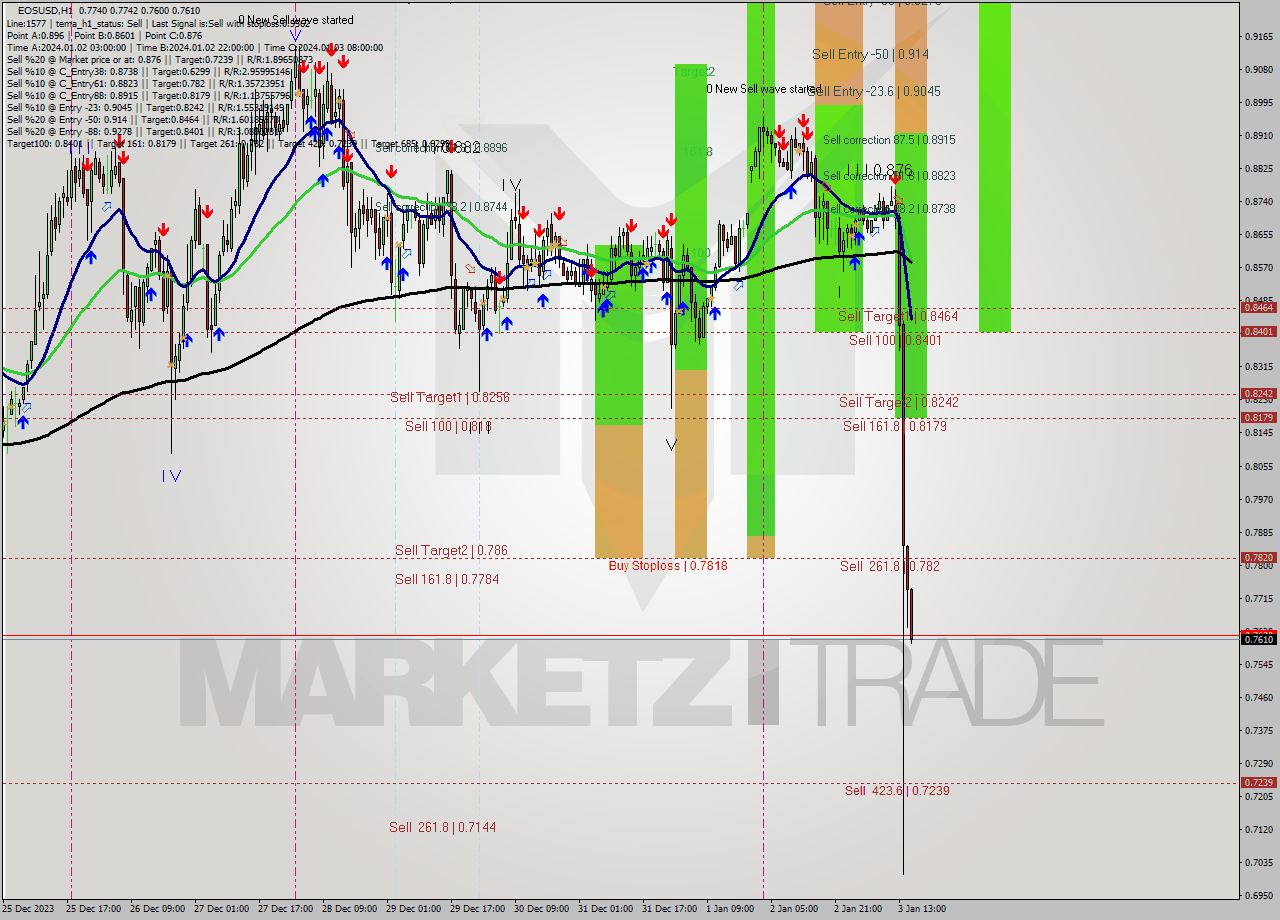Click the red 0.8179 price tag on axis
1280x920 pixels.
1258,417
